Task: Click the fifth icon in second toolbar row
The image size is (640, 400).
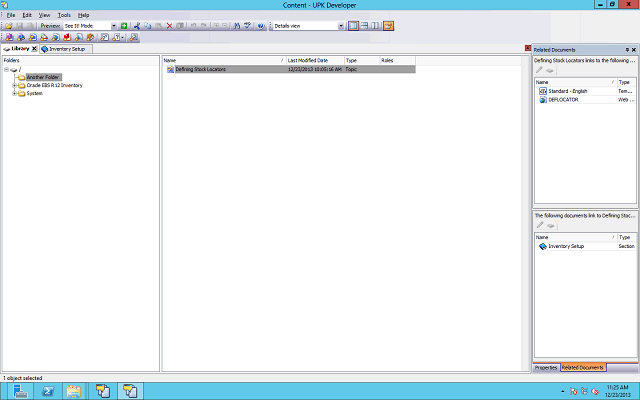Action: point(56,38)
